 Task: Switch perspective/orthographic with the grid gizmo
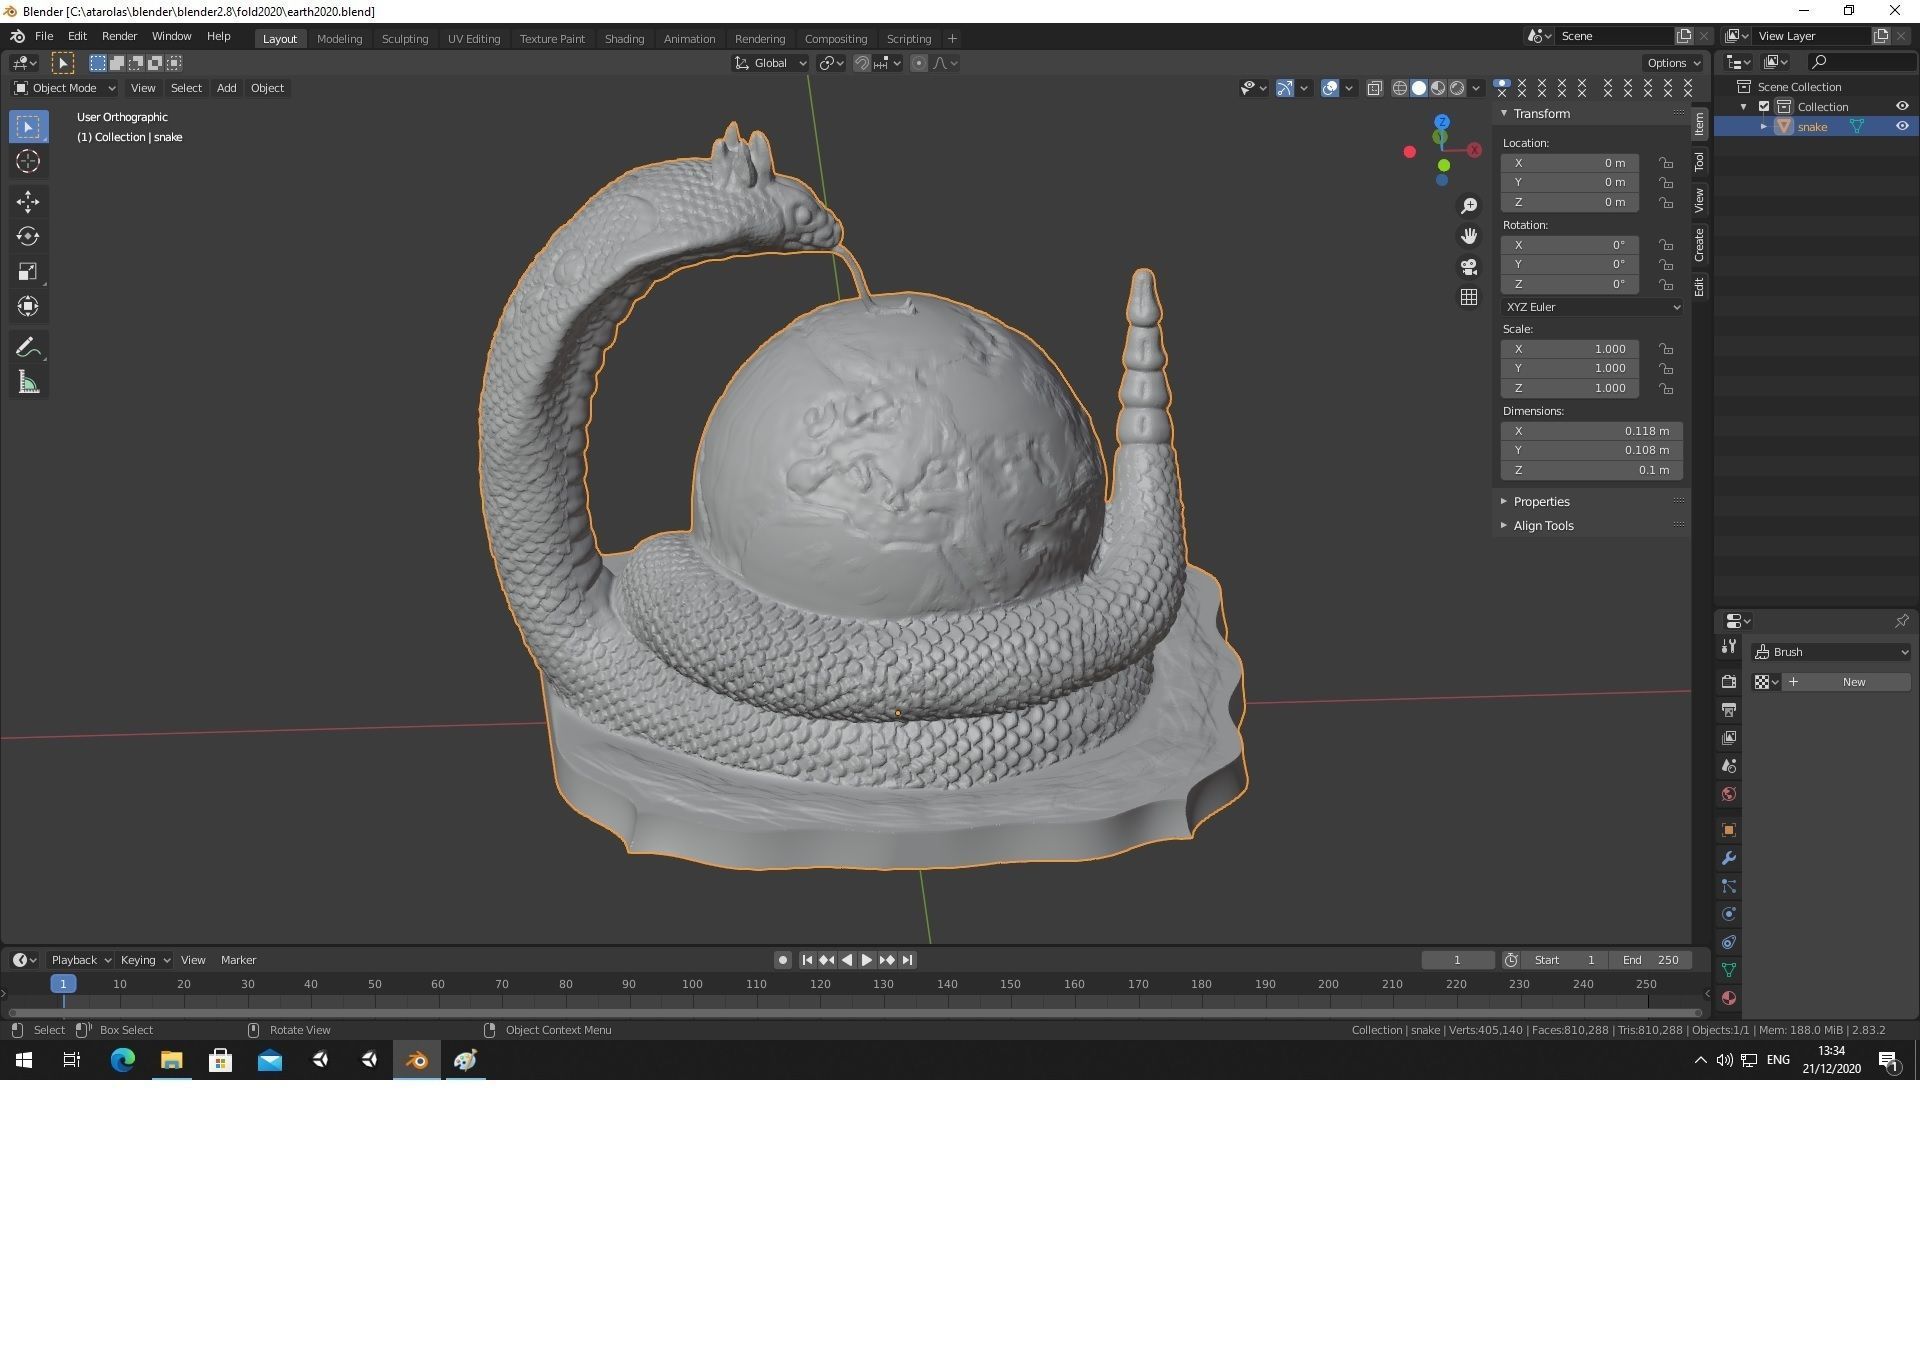pyautogui.click(x=1469, y=297)
